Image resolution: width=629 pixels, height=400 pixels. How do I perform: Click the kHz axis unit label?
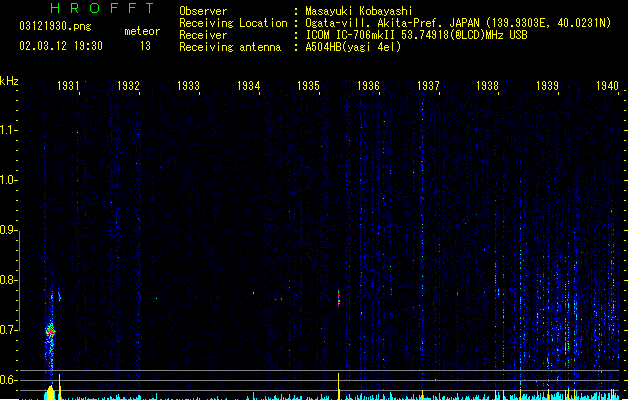tap(9, 81)
